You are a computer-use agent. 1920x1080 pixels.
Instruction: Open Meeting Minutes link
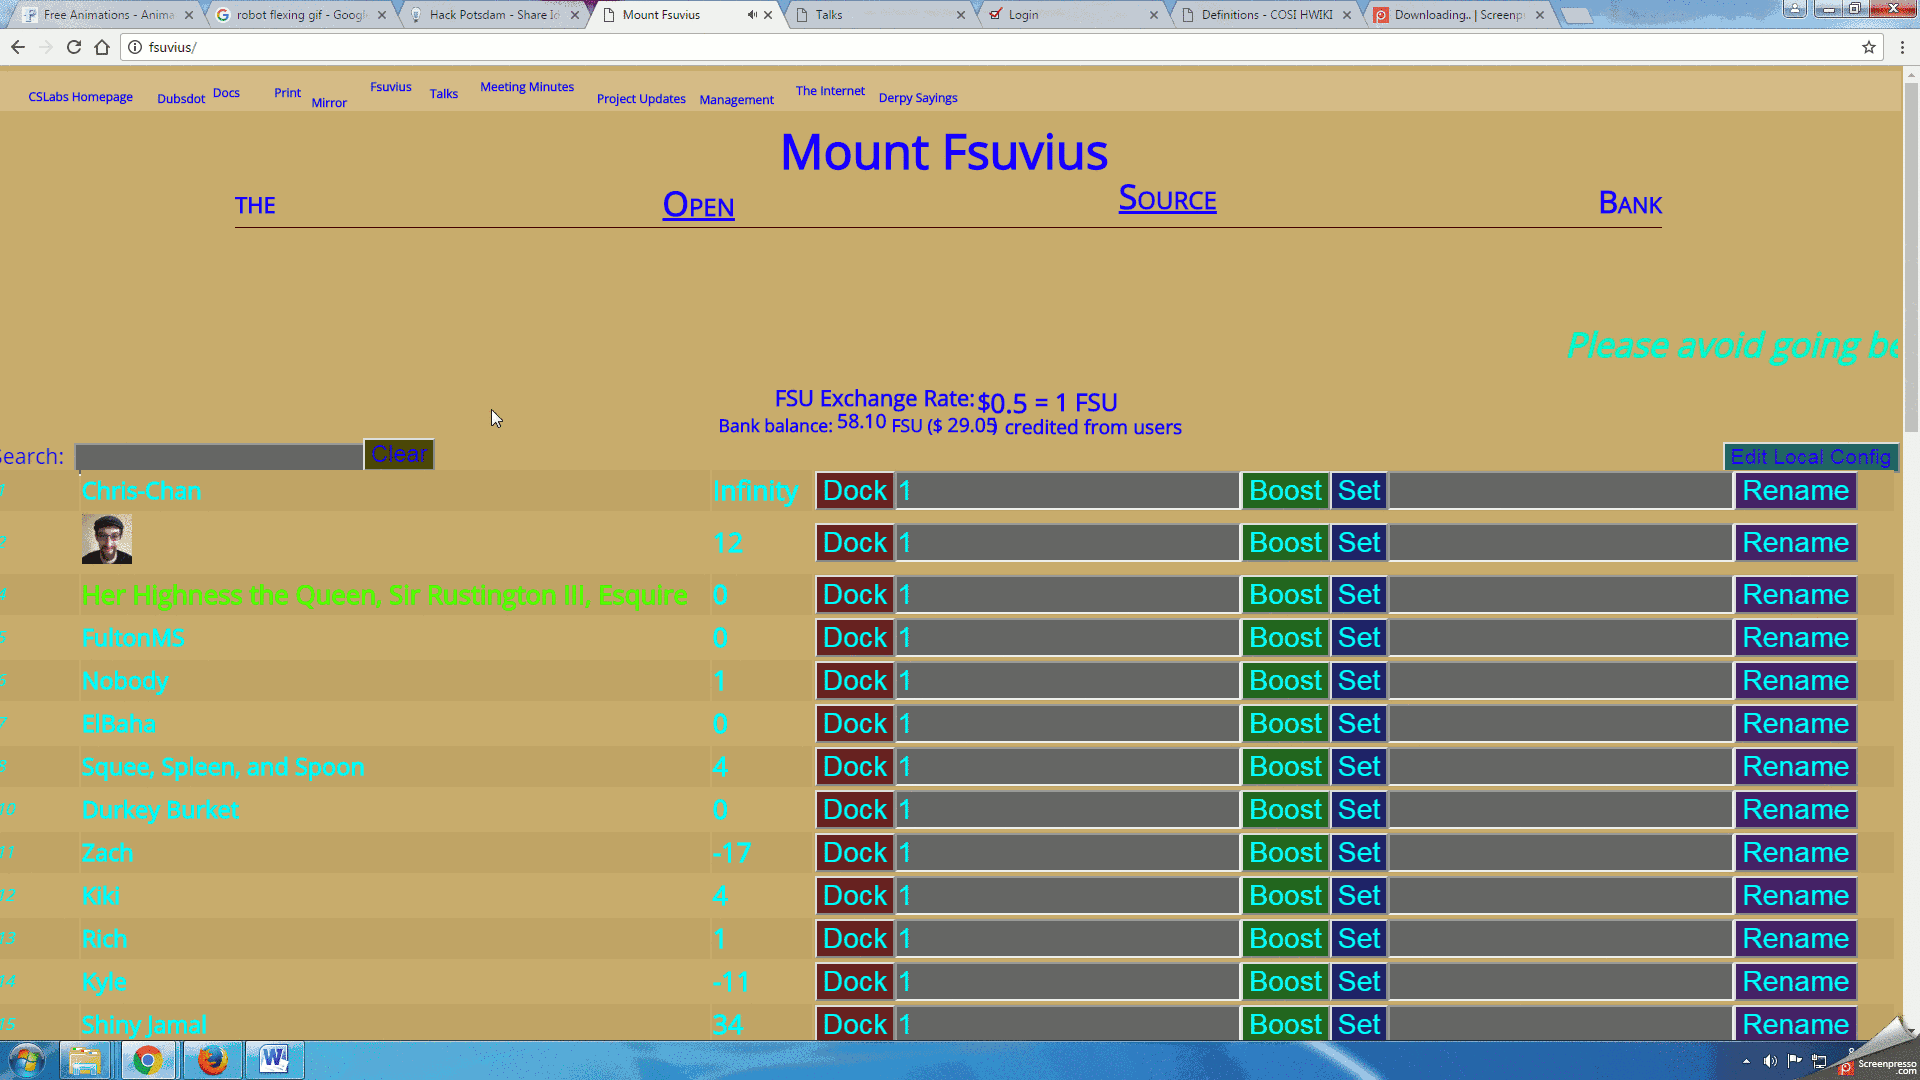pos(527,87)
